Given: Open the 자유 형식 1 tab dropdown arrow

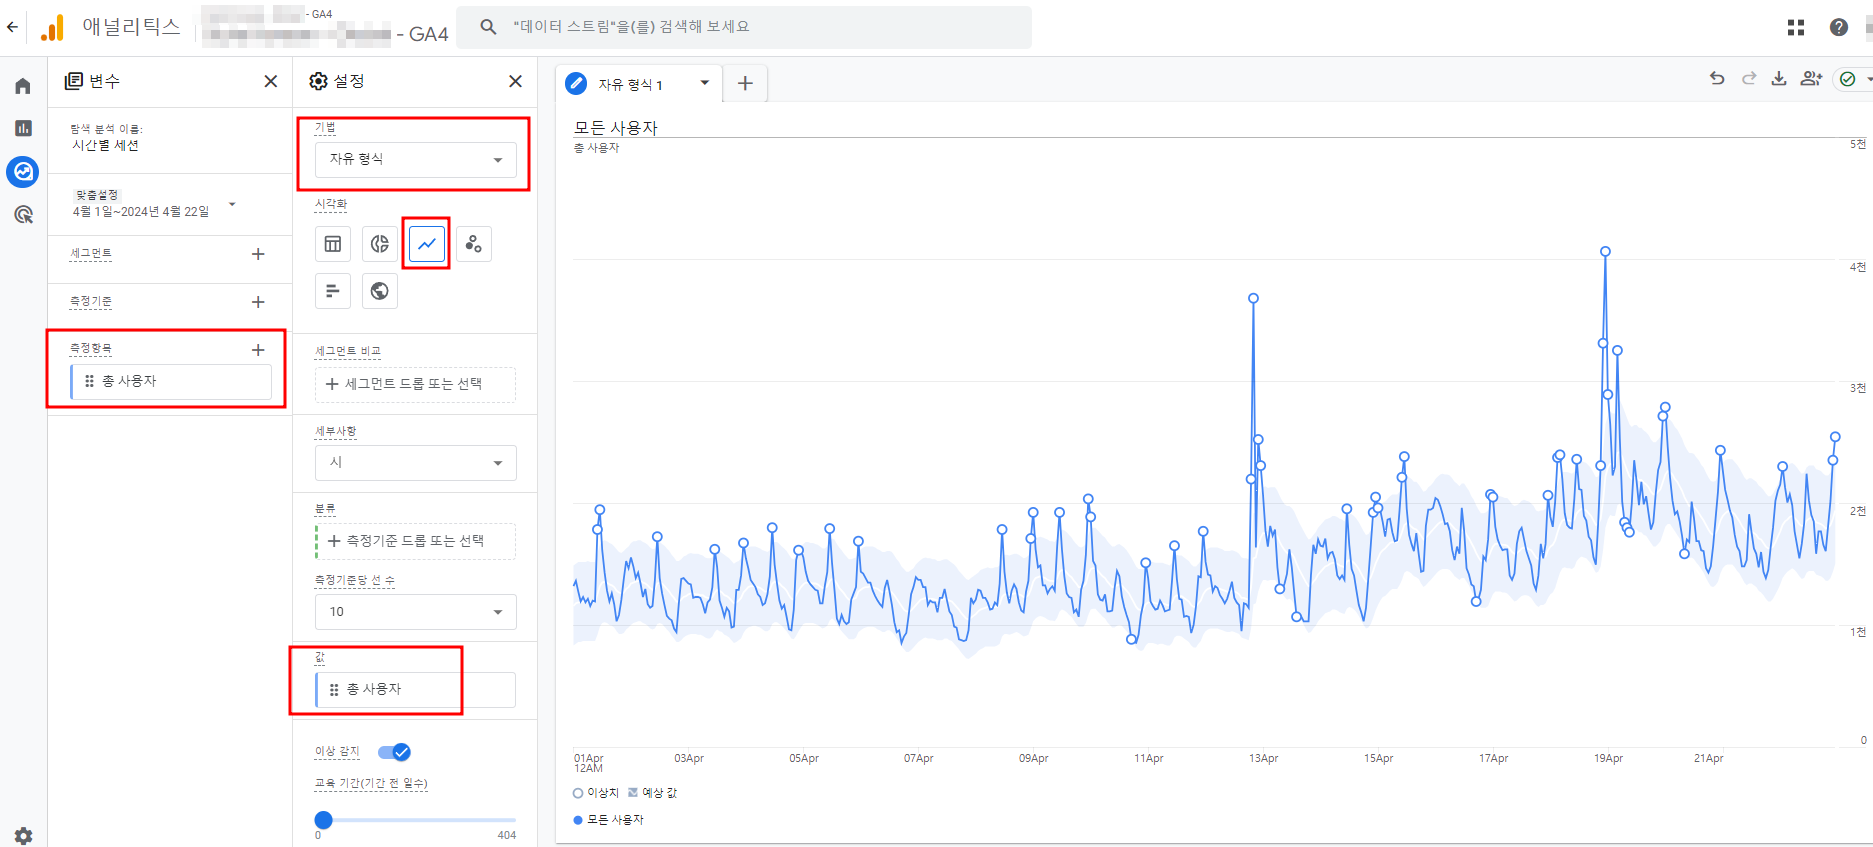Looking at the screenshot, I should (705, 83).
